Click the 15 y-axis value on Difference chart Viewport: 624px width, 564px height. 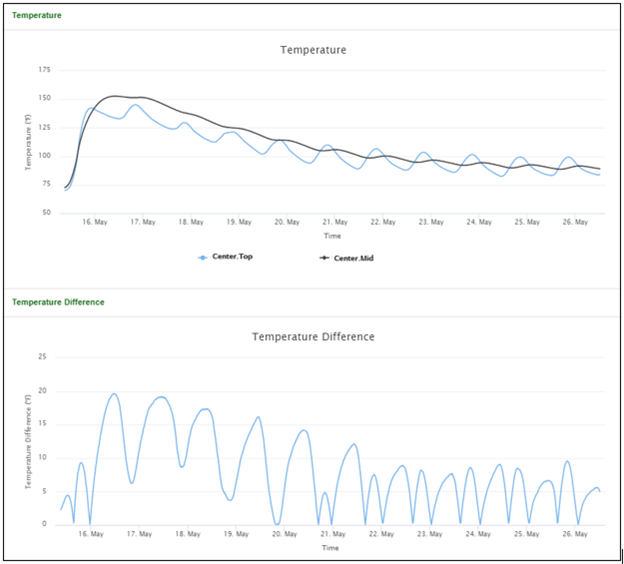[x=42, y=423]
